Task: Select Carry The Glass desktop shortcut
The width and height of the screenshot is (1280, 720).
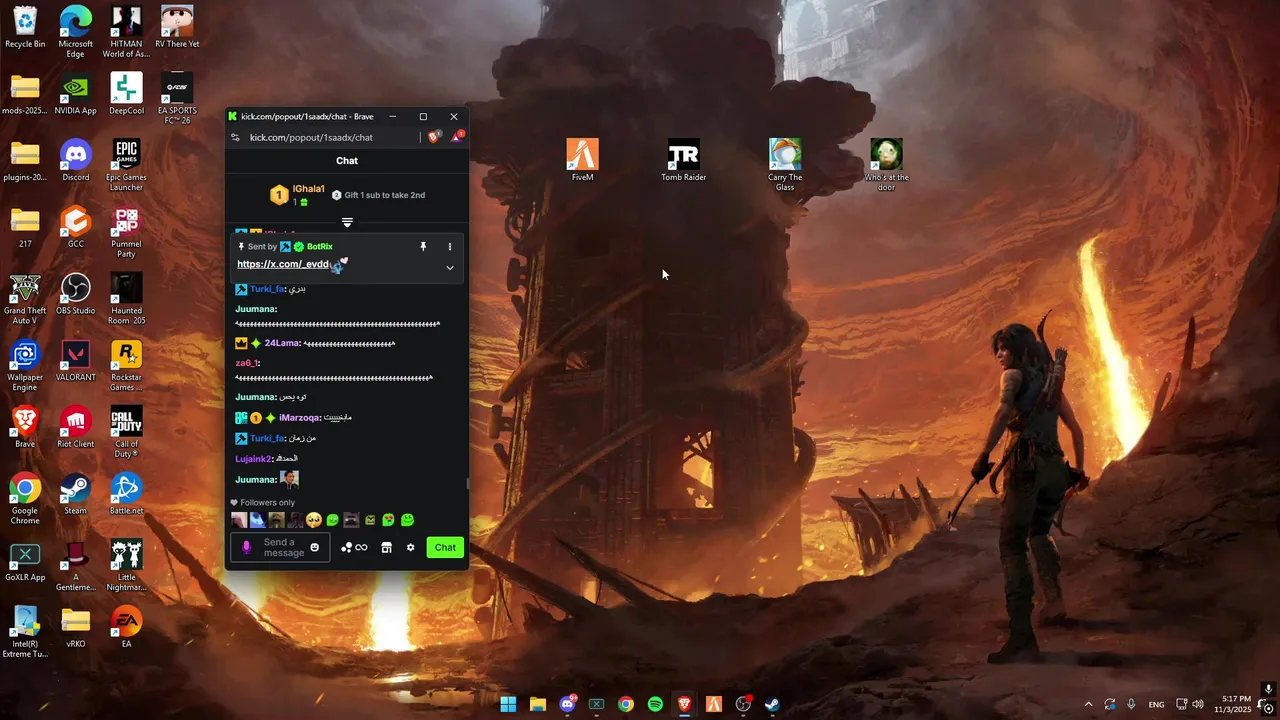Action: tap(785, 166)
